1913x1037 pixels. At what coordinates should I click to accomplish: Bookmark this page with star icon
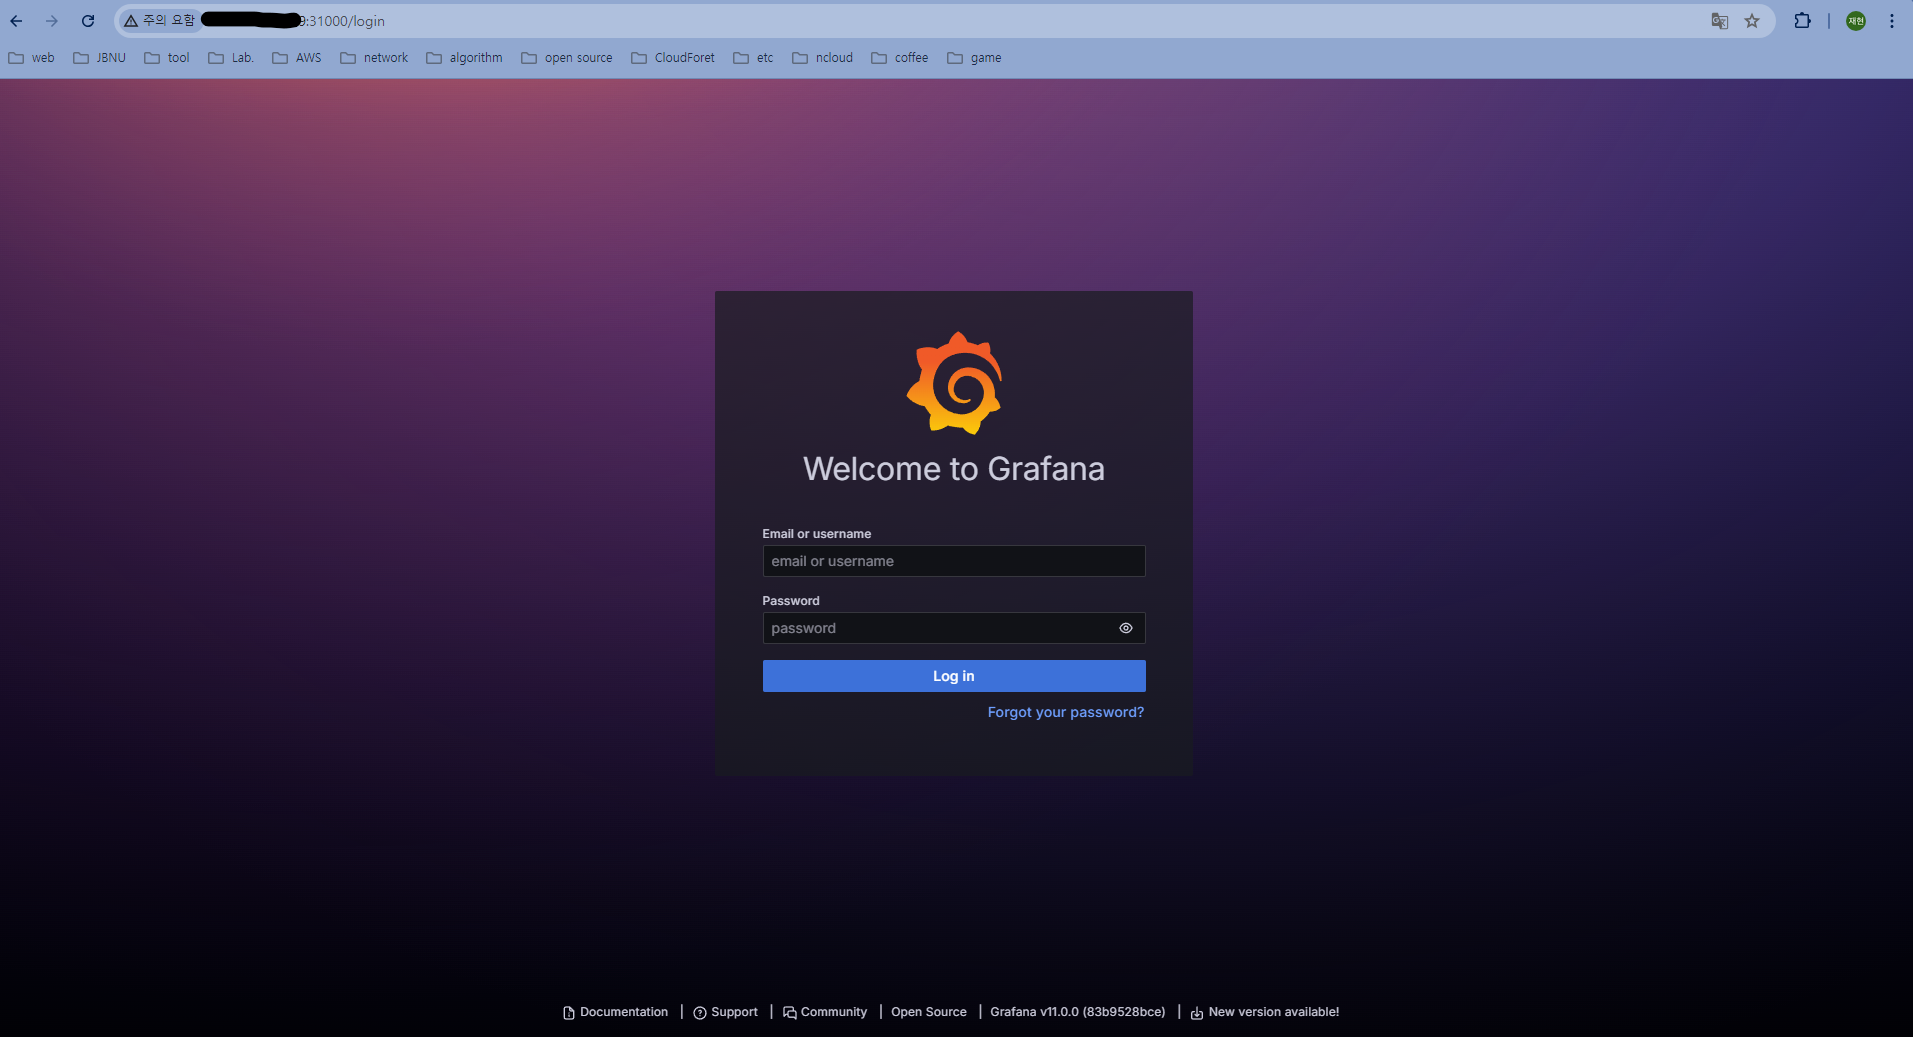click(x=1752, y=21)
